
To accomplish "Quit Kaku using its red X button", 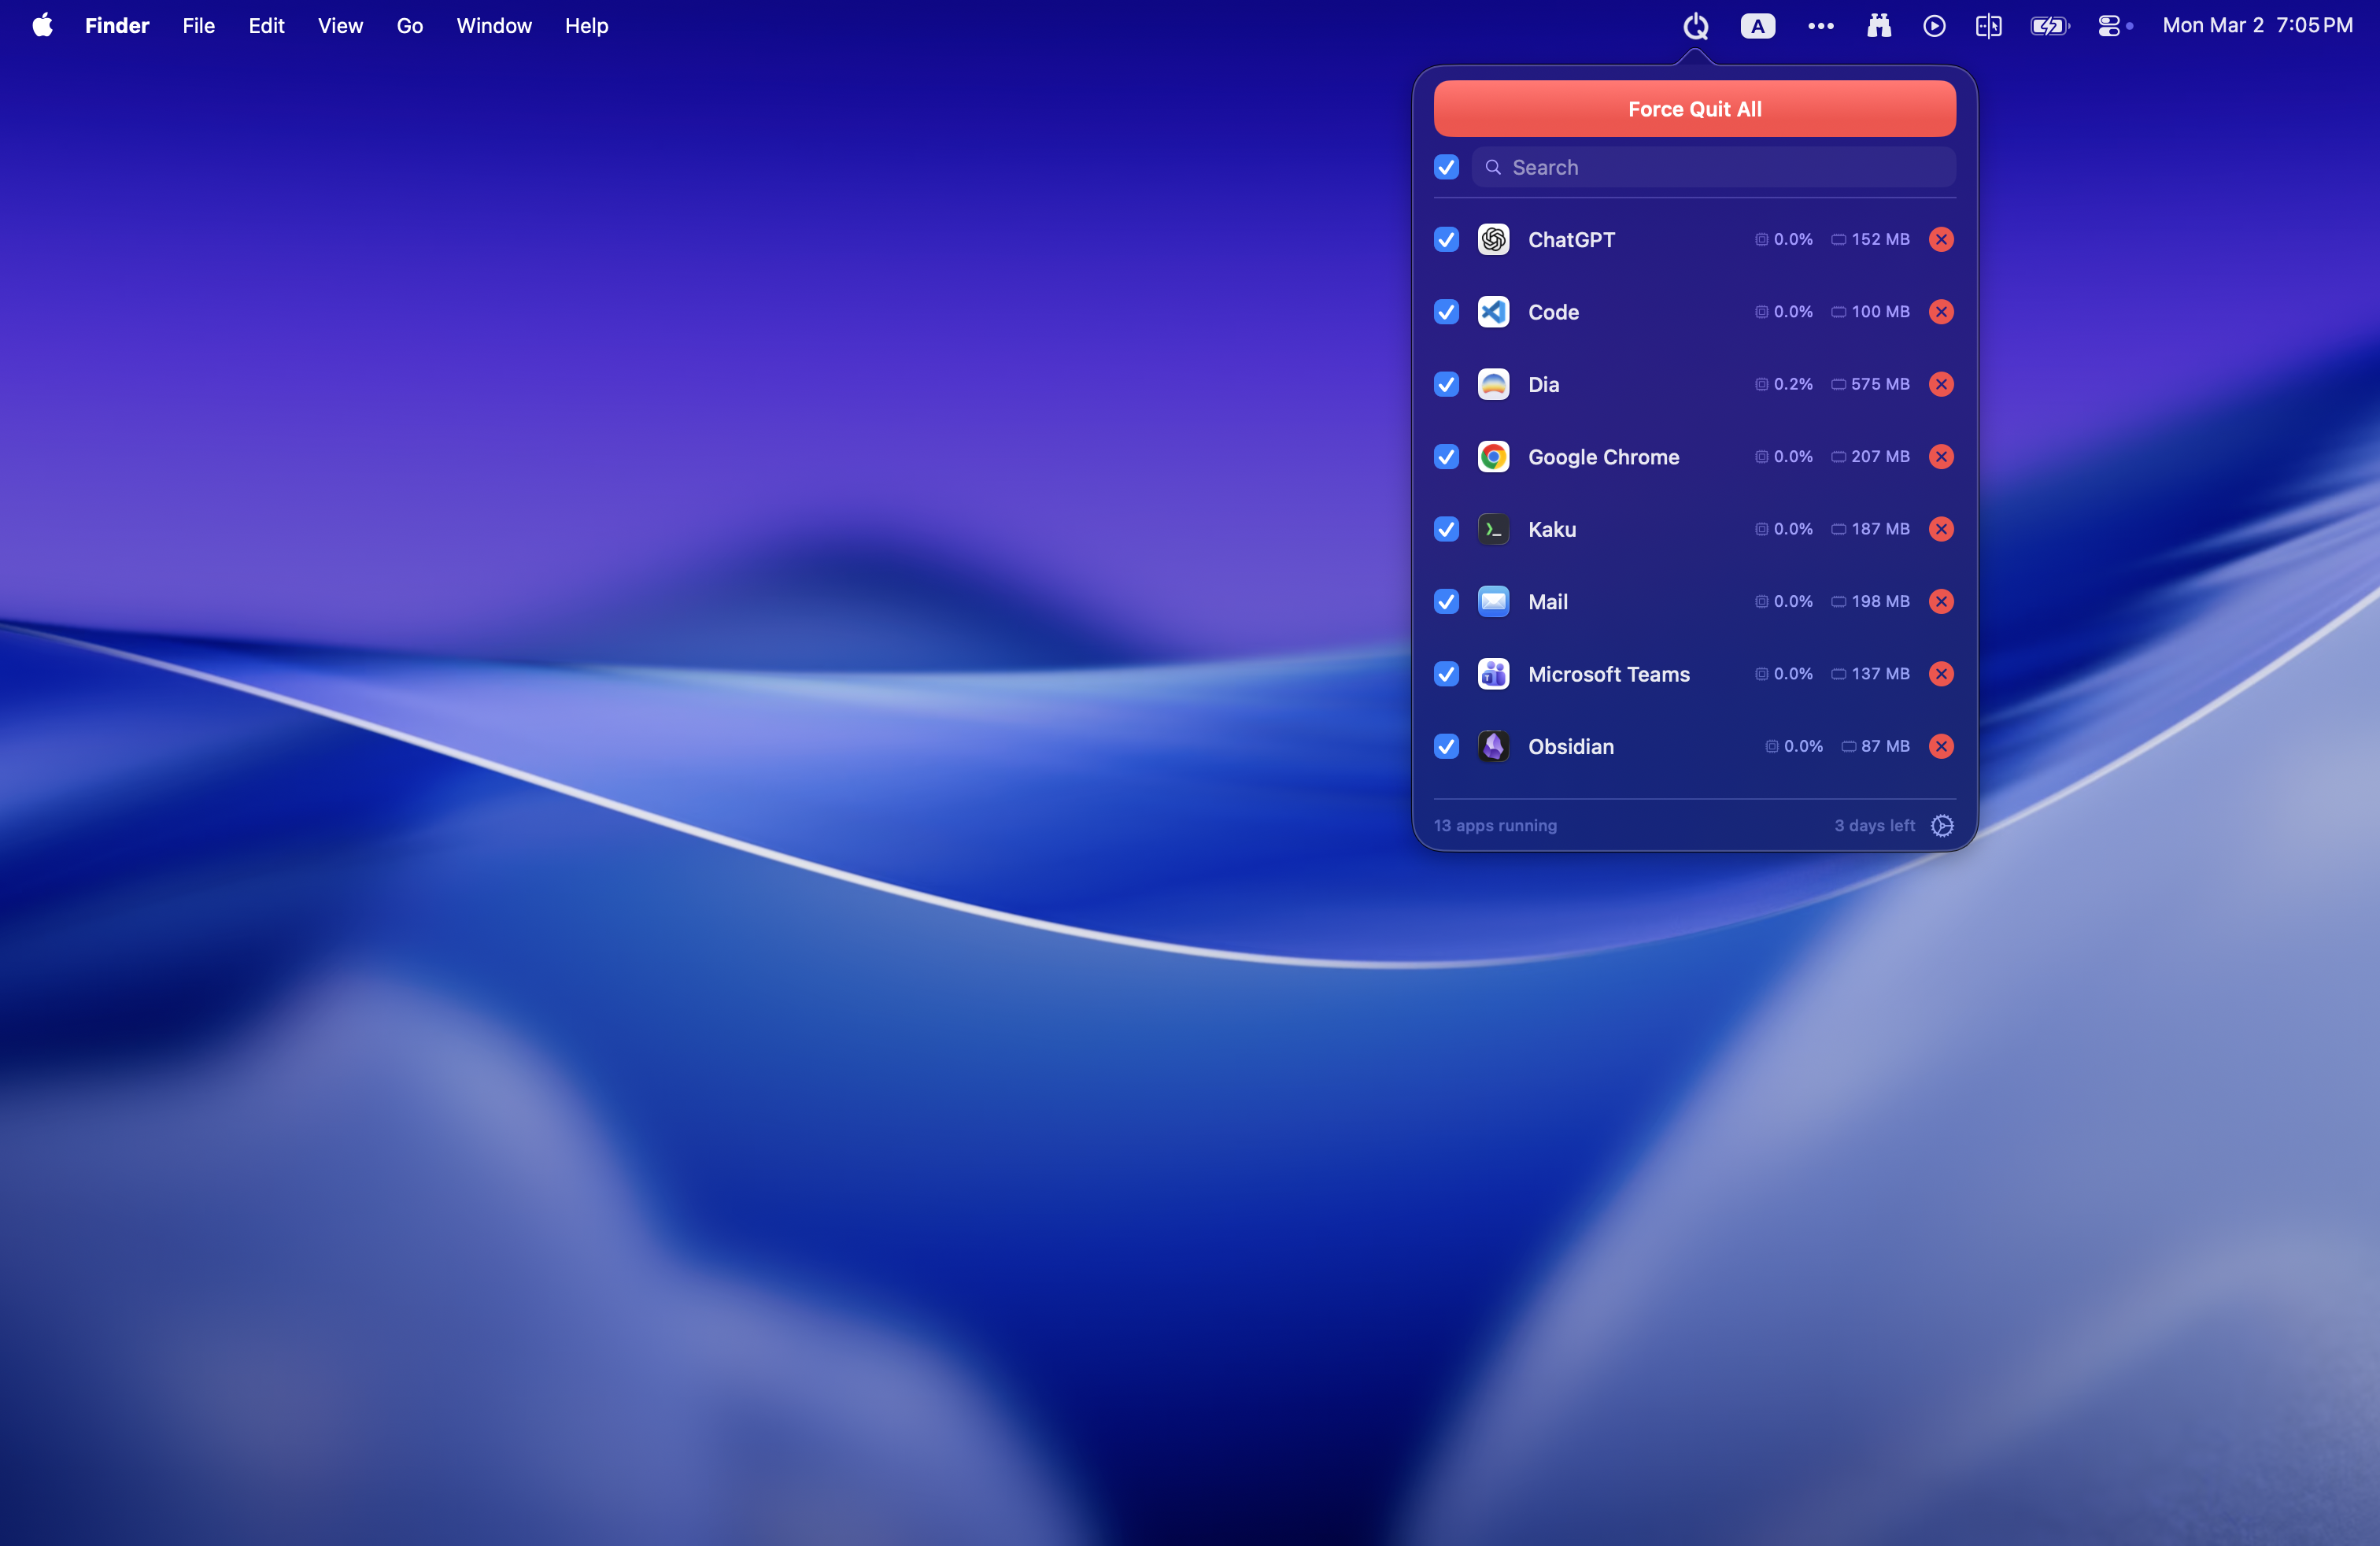I will click(x=1941, y=529).
